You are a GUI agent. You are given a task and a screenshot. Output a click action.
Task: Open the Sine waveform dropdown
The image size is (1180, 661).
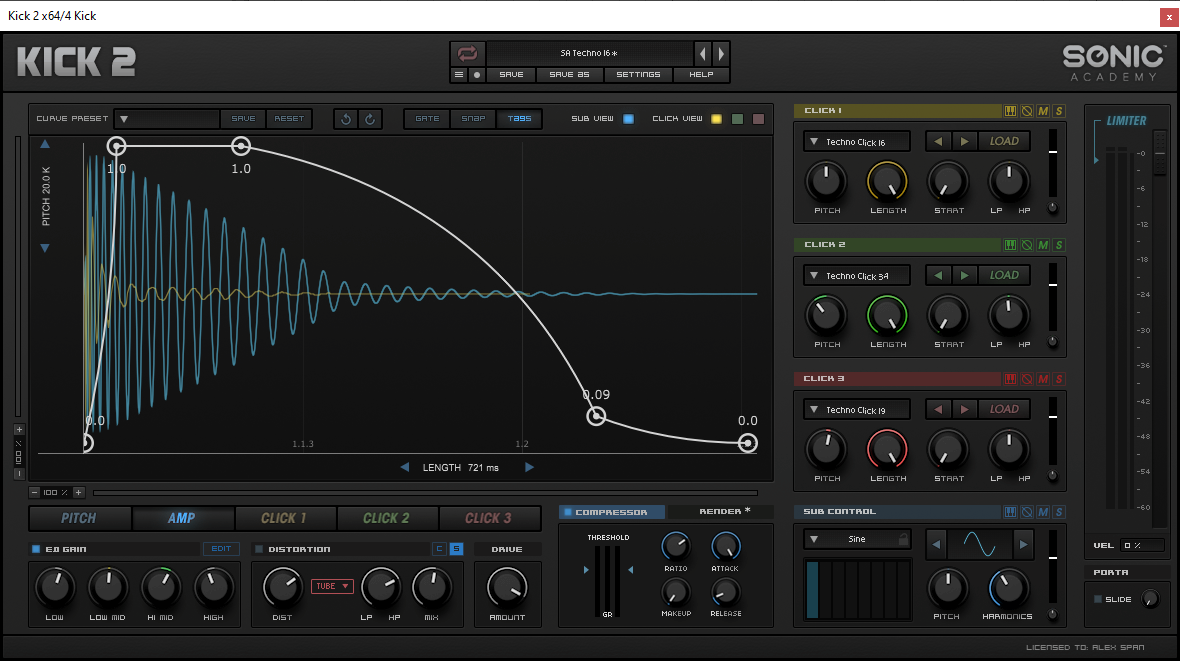click(x=856, y=539)
